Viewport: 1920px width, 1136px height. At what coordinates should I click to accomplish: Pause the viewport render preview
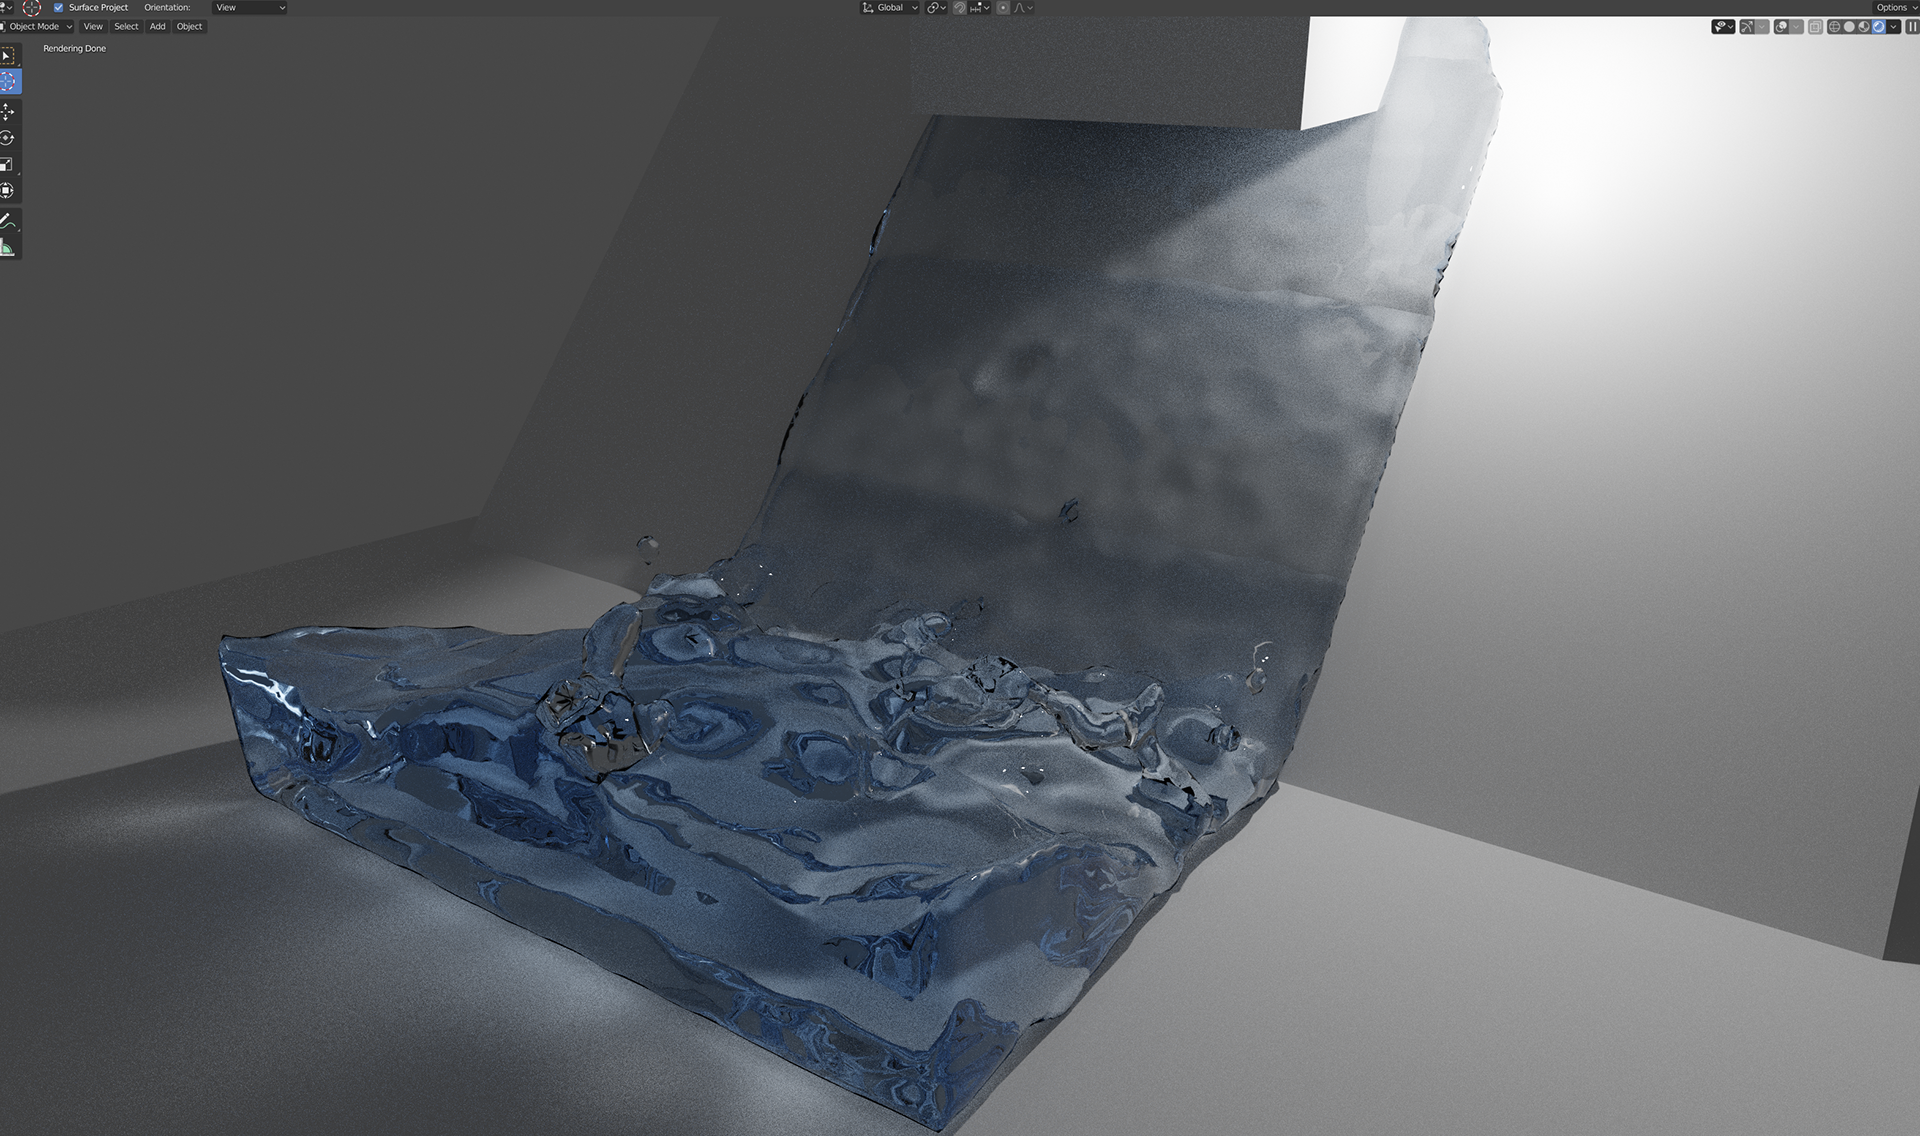click(x=1911, y=27)
